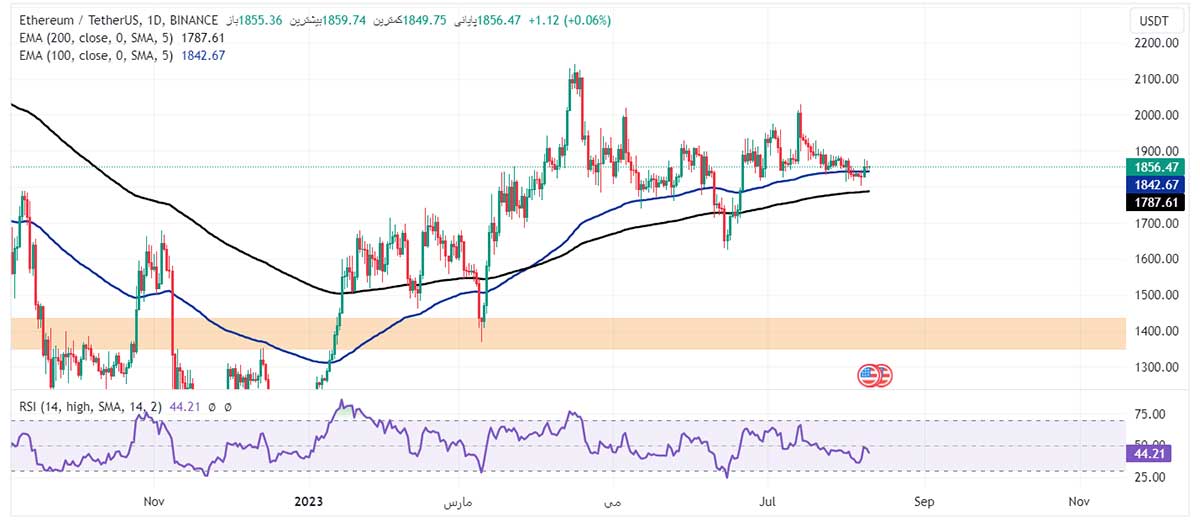This screenshot has width=1200, height=522.
Task: Click the green 1856.47 current price label
Action: pos(1154,167)
